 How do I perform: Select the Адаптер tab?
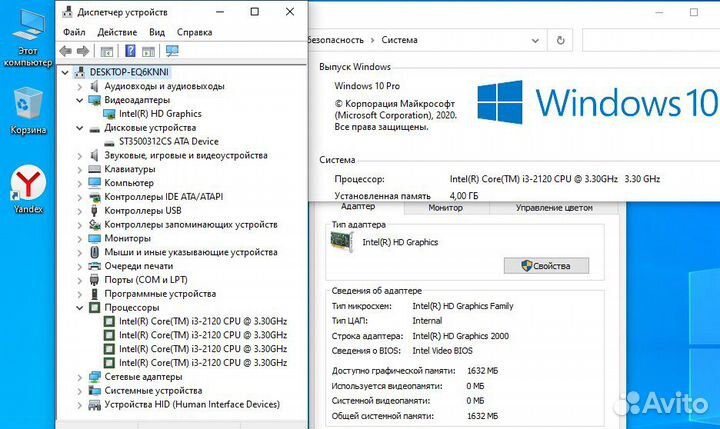click(x=358, y=207)
